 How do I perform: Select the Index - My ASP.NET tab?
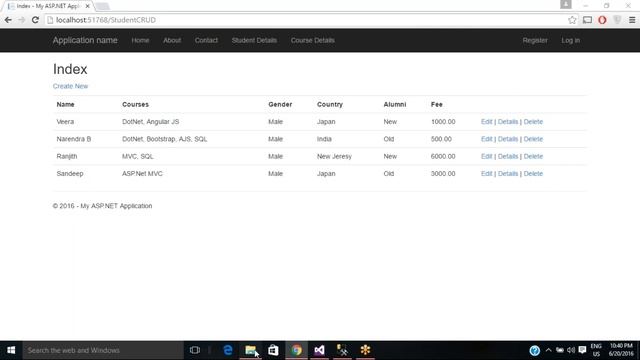[x=48, y=6]
